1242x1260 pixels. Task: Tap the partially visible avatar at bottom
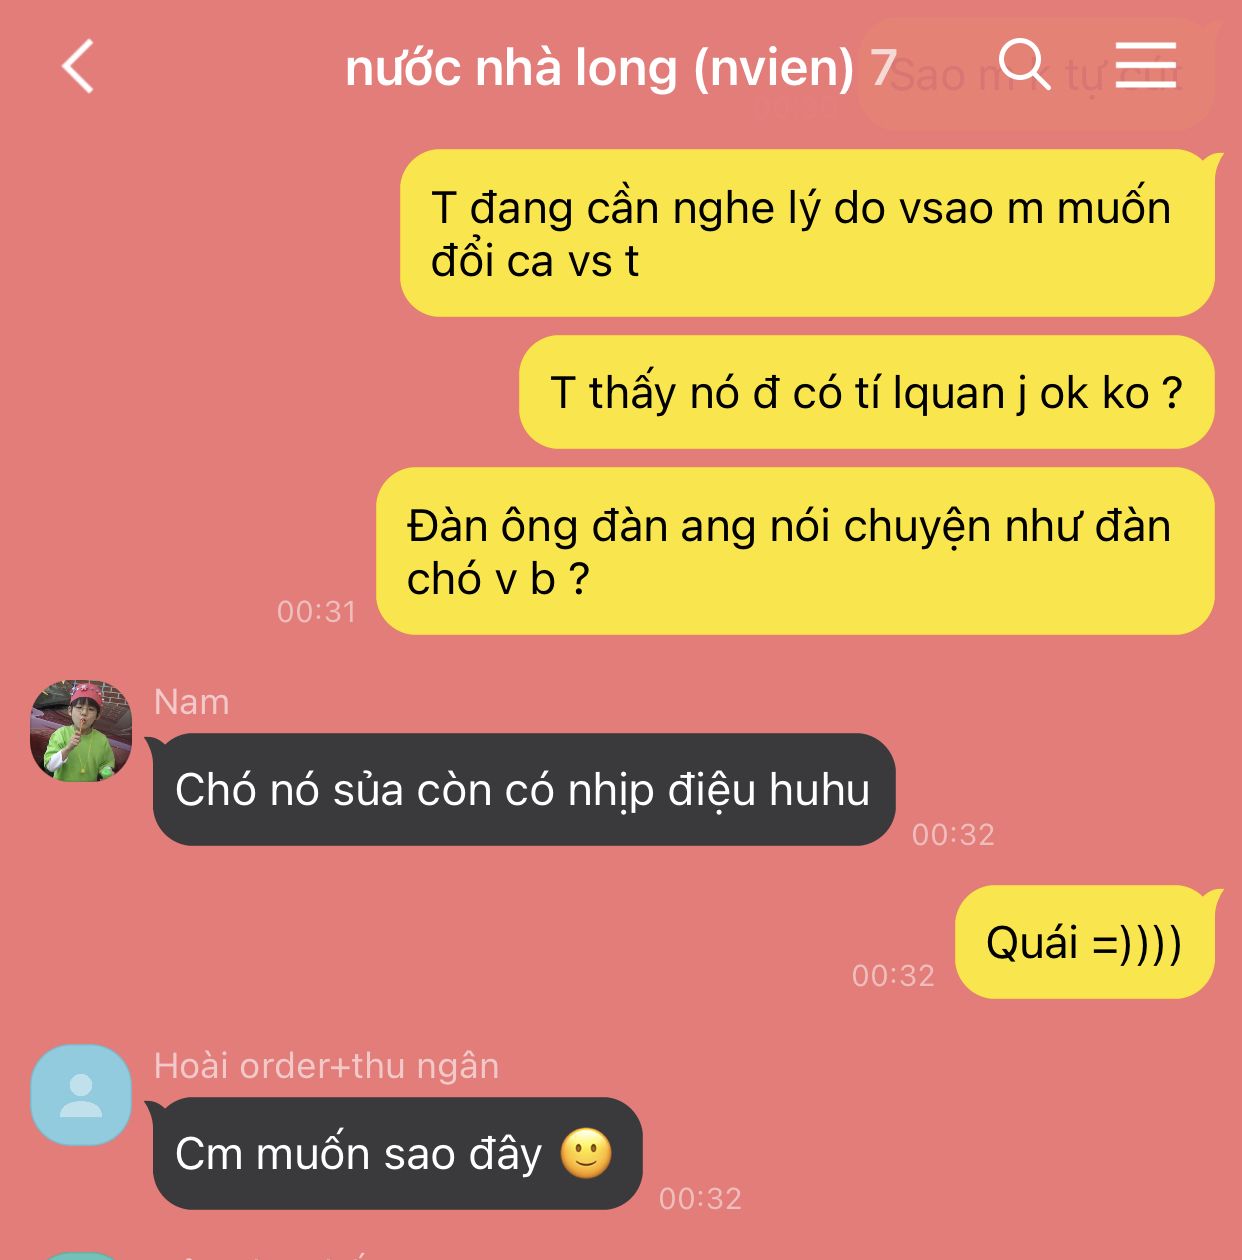pos(81,1254)
